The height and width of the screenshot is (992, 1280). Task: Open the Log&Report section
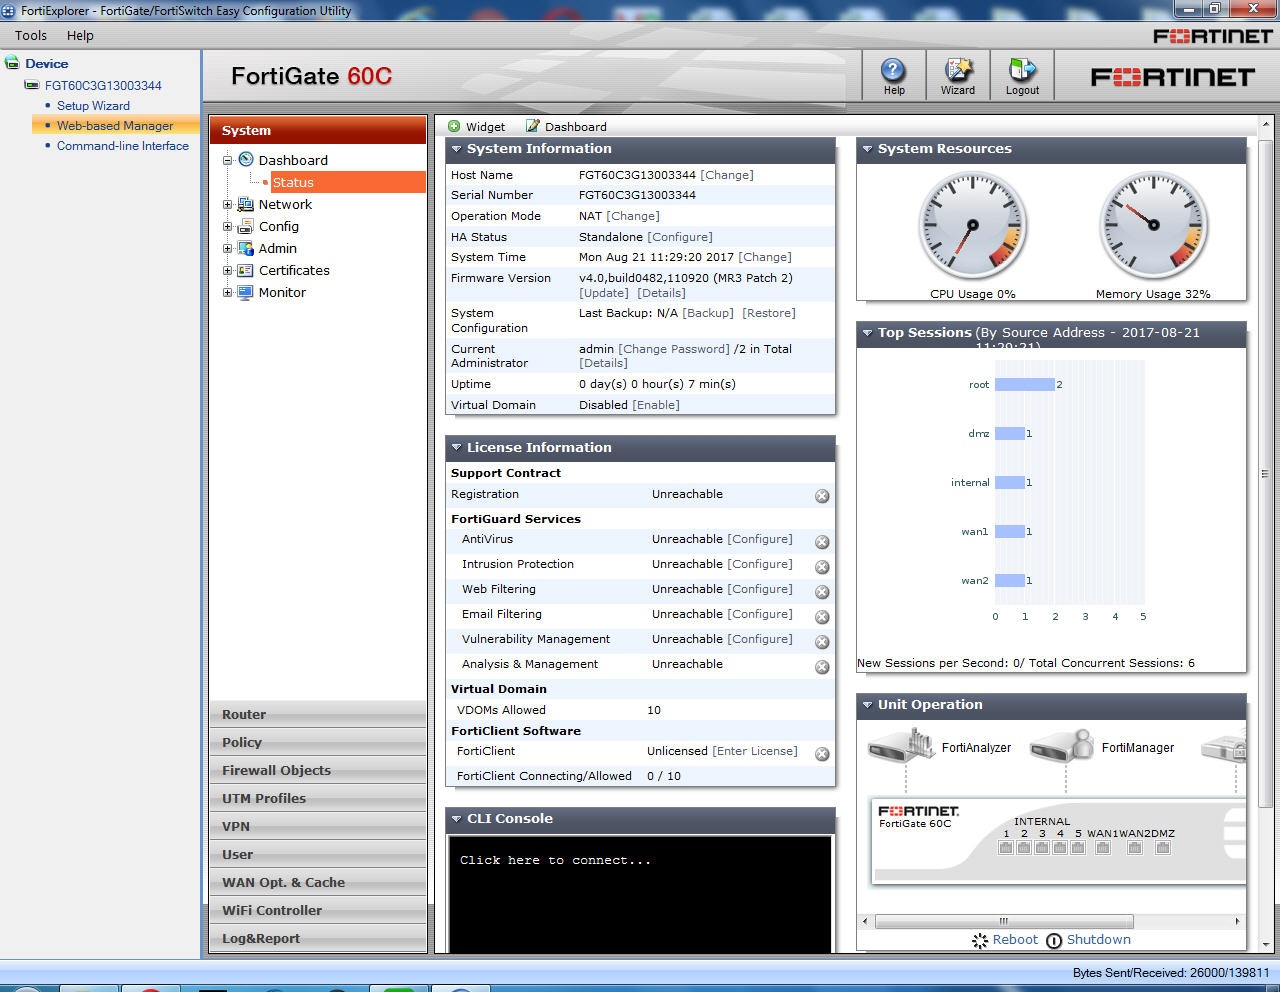[x=318, y=938]
